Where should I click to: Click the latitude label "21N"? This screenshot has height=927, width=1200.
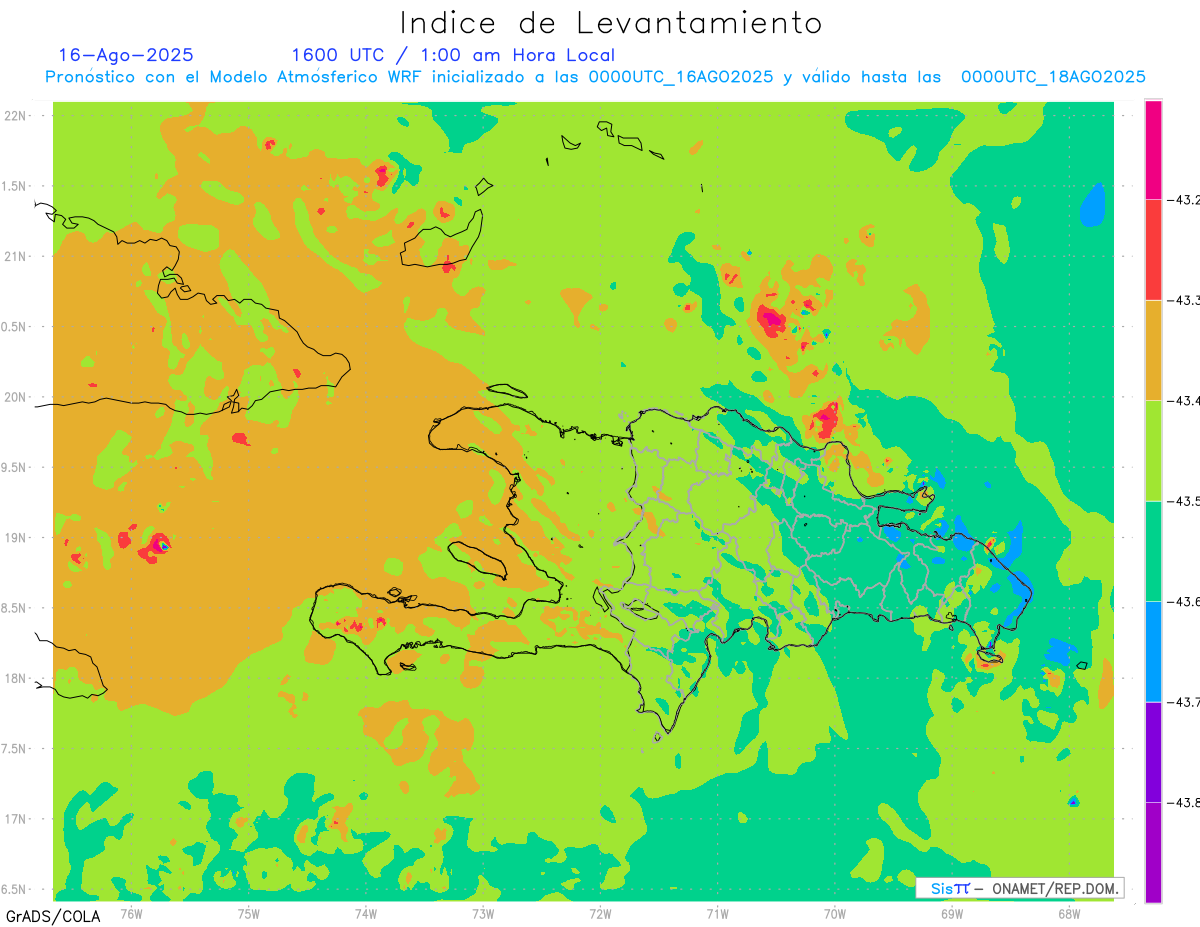[16, 256]
